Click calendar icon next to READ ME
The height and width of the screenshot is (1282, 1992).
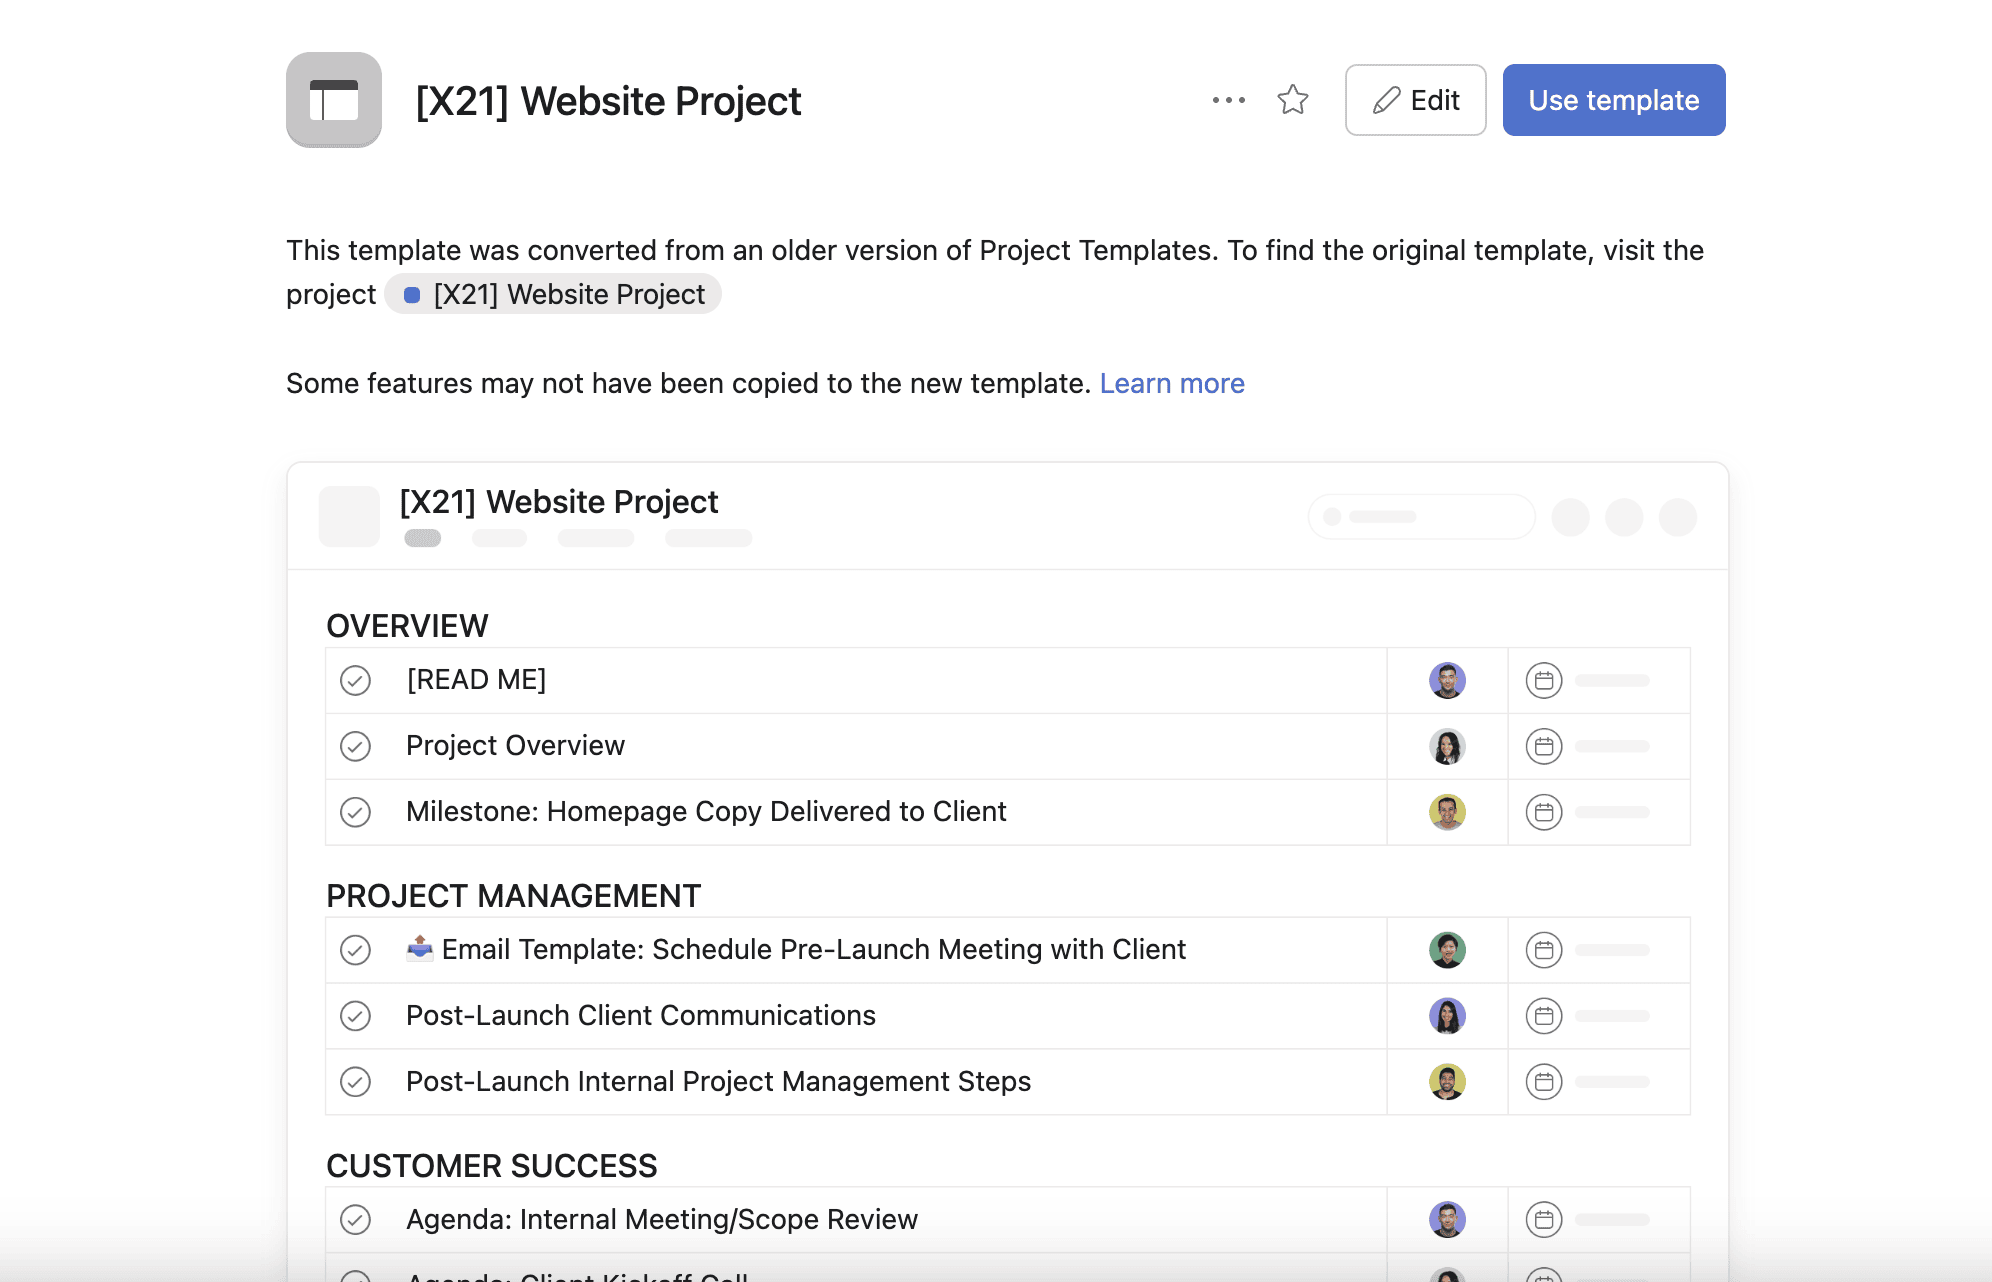pos(1543,679)
